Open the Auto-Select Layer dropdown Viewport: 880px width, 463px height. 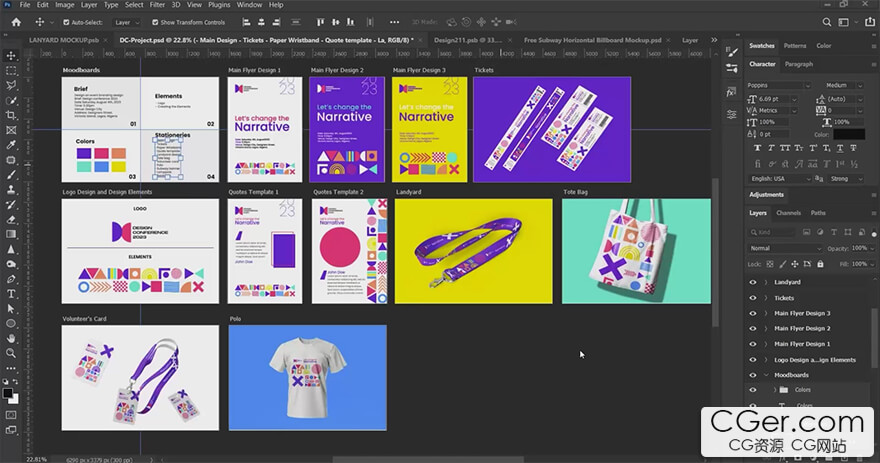[x=126, y=22]
